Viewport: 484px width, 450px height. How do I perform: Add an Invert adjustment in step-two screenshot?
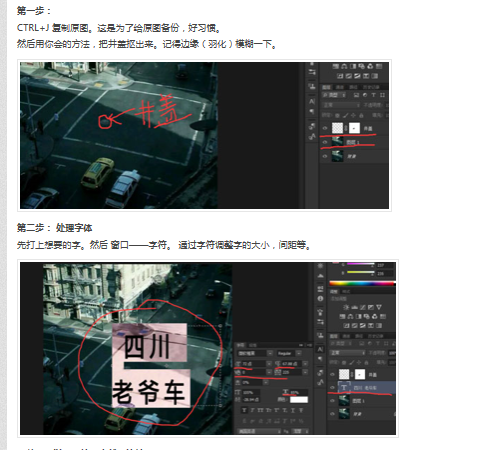(346, 325)
